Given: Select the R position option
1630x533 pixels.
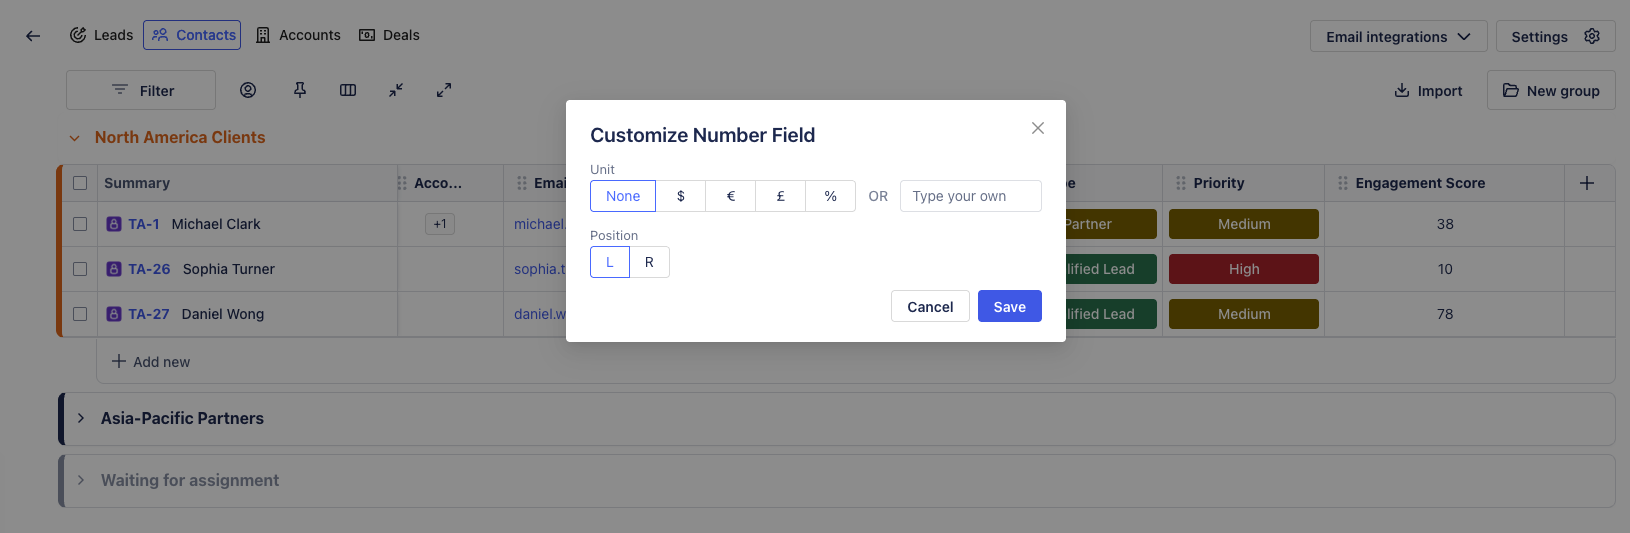Looking at the screenshot, I should coord(649,262).
